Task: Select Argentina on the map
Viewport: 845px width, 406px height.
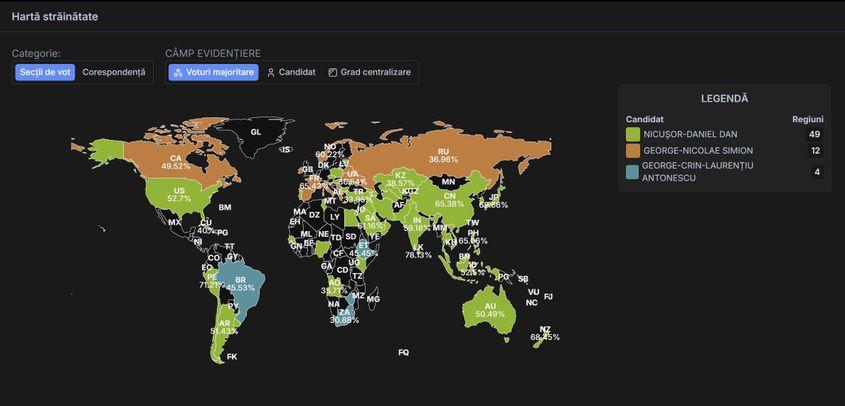Action: pos(225,325)
